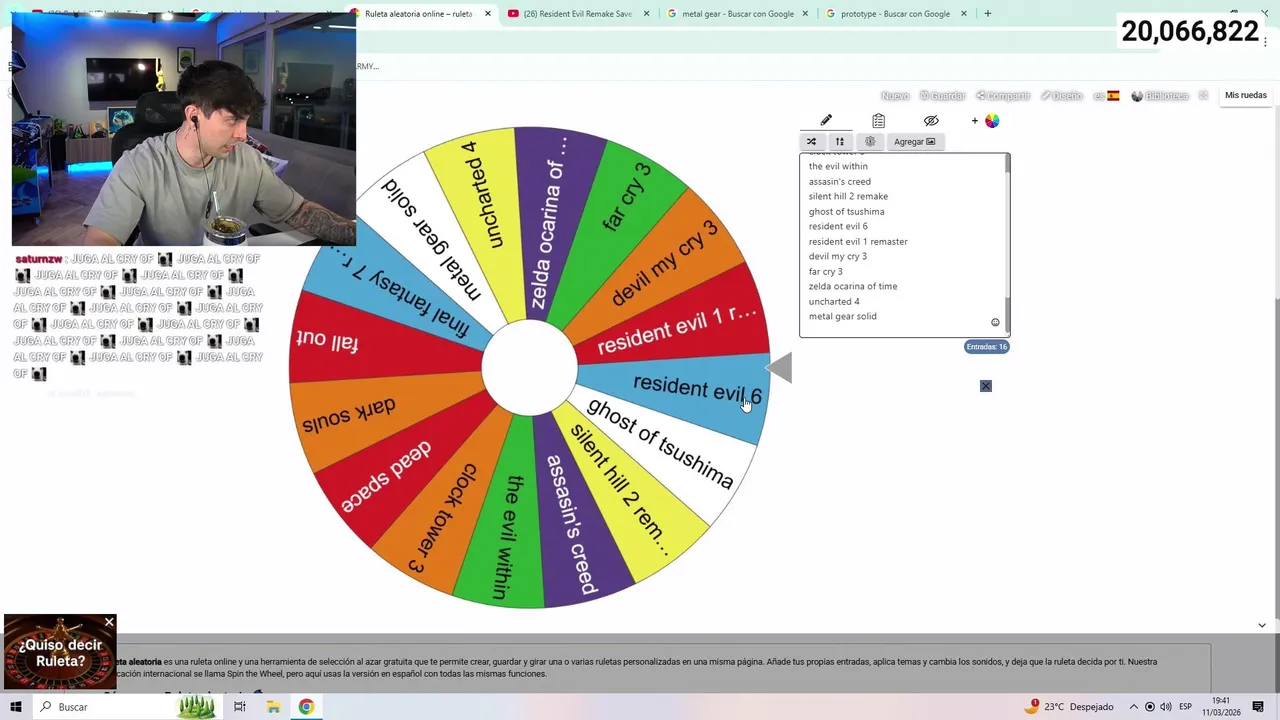The width and height of the screenshot is (1280, 720).
Task: Collapse section with chevron at bottom right
Action: tap(1262, 625)
